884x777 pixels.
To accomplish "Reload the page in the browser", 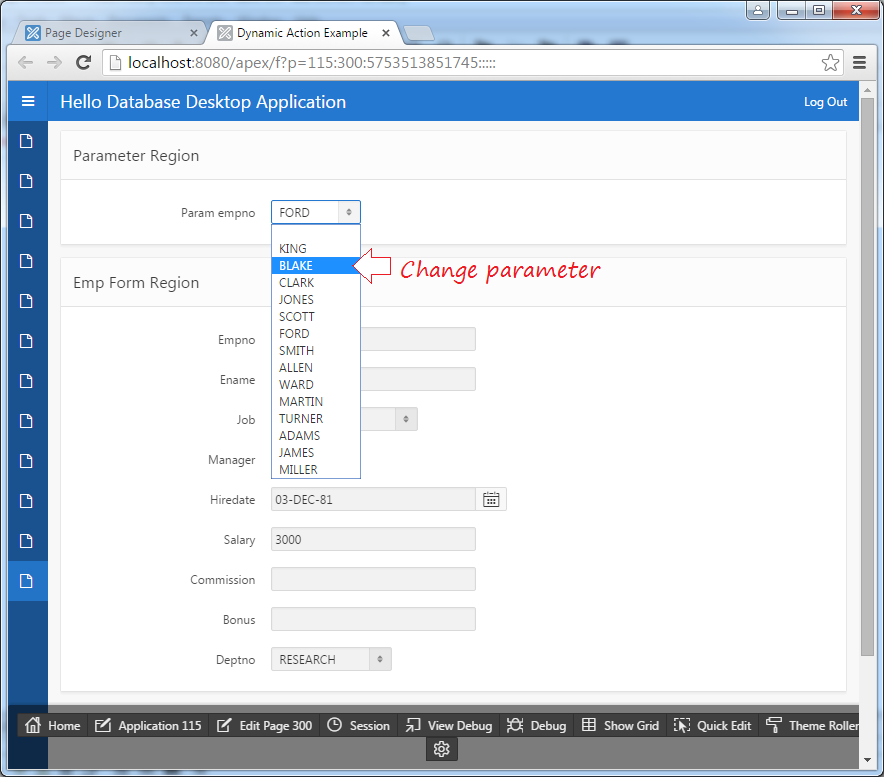I will point(84,63).
